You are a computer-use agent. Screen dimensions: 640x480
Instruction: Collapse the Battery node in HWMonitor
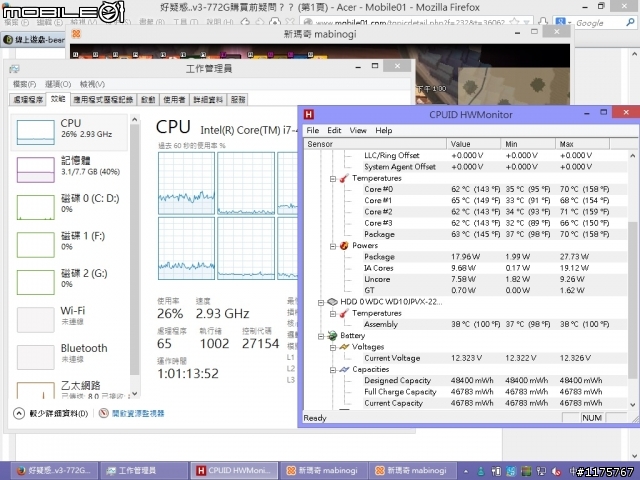tap(321, 336)
